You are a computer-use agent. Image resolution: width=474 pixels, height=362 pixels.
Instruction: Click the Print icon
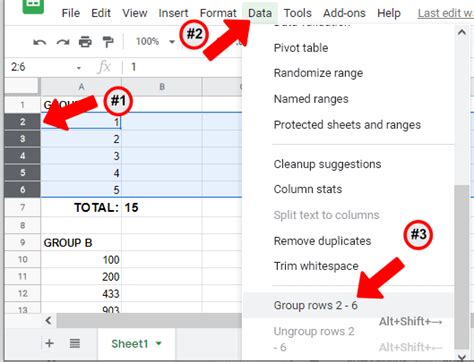coord(85,42)
